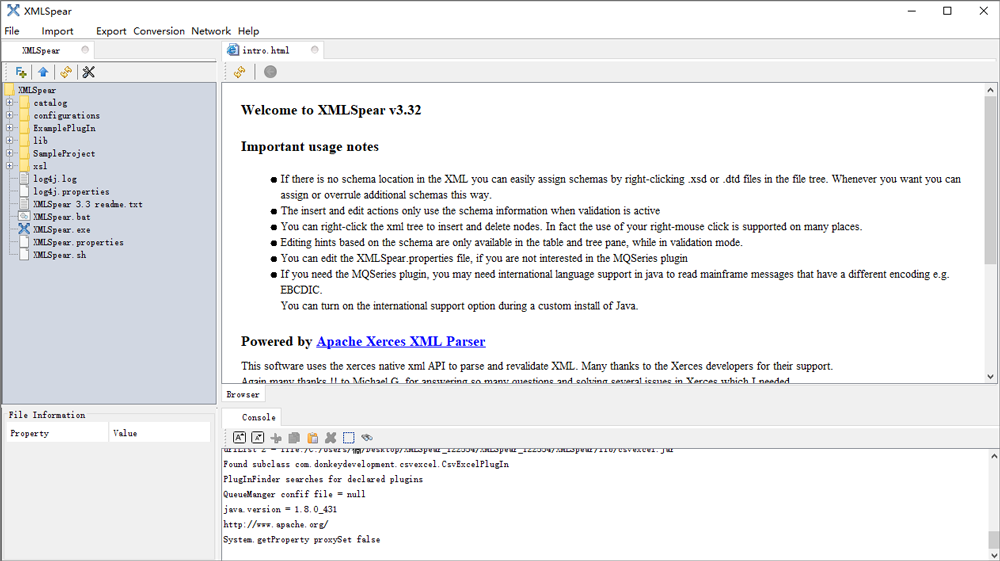Click the copy icon in console toolbar
This screenshot has height=561, width=1000.
pos(294,438)
